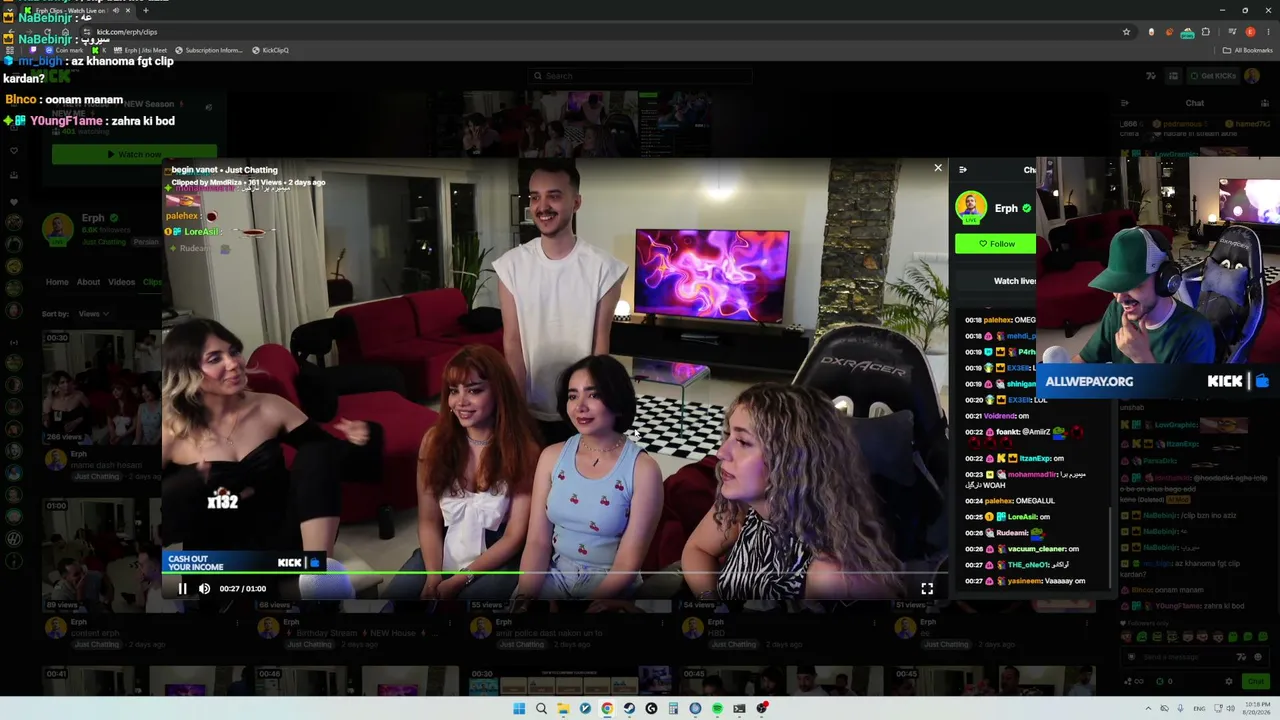Open the Erph channel name link in clip panel
Image resolution: width=1280 pixels, height=720 pixels.
(1006, 208)
